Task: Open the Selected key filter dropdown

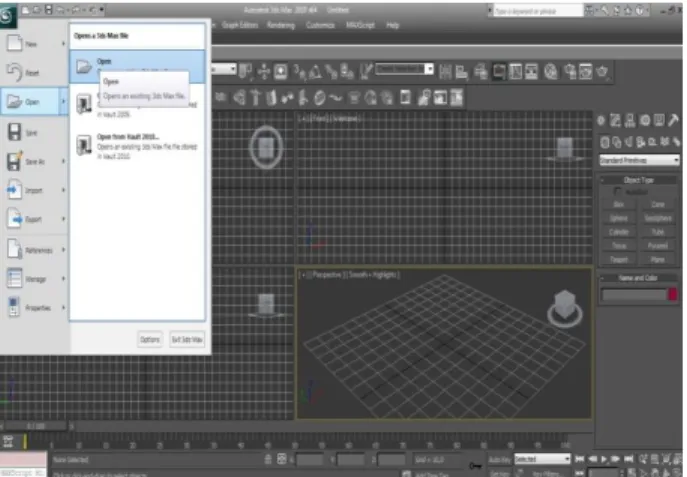Action: point(542,459)
